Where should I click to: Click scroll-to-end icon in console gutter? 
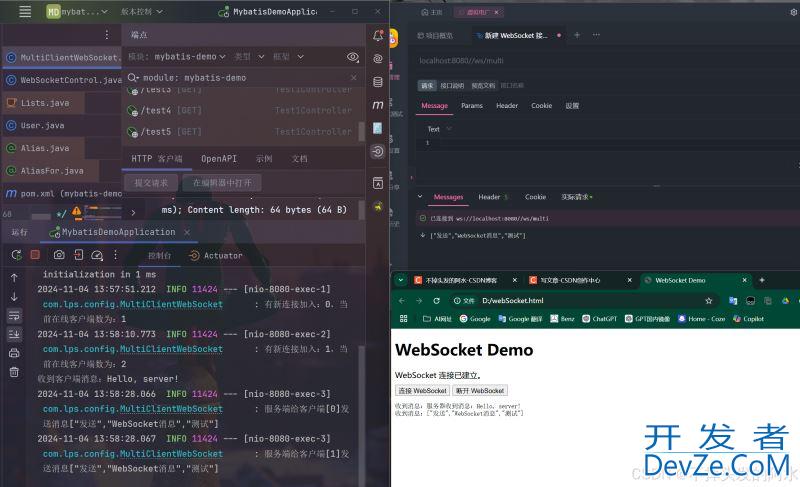pos(14,334)
